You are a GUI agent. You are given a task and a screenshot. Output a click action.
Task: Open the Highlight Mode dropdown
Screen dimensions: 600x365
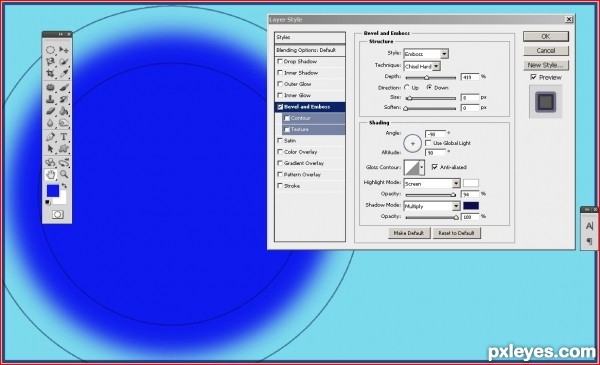pos(432,184)
